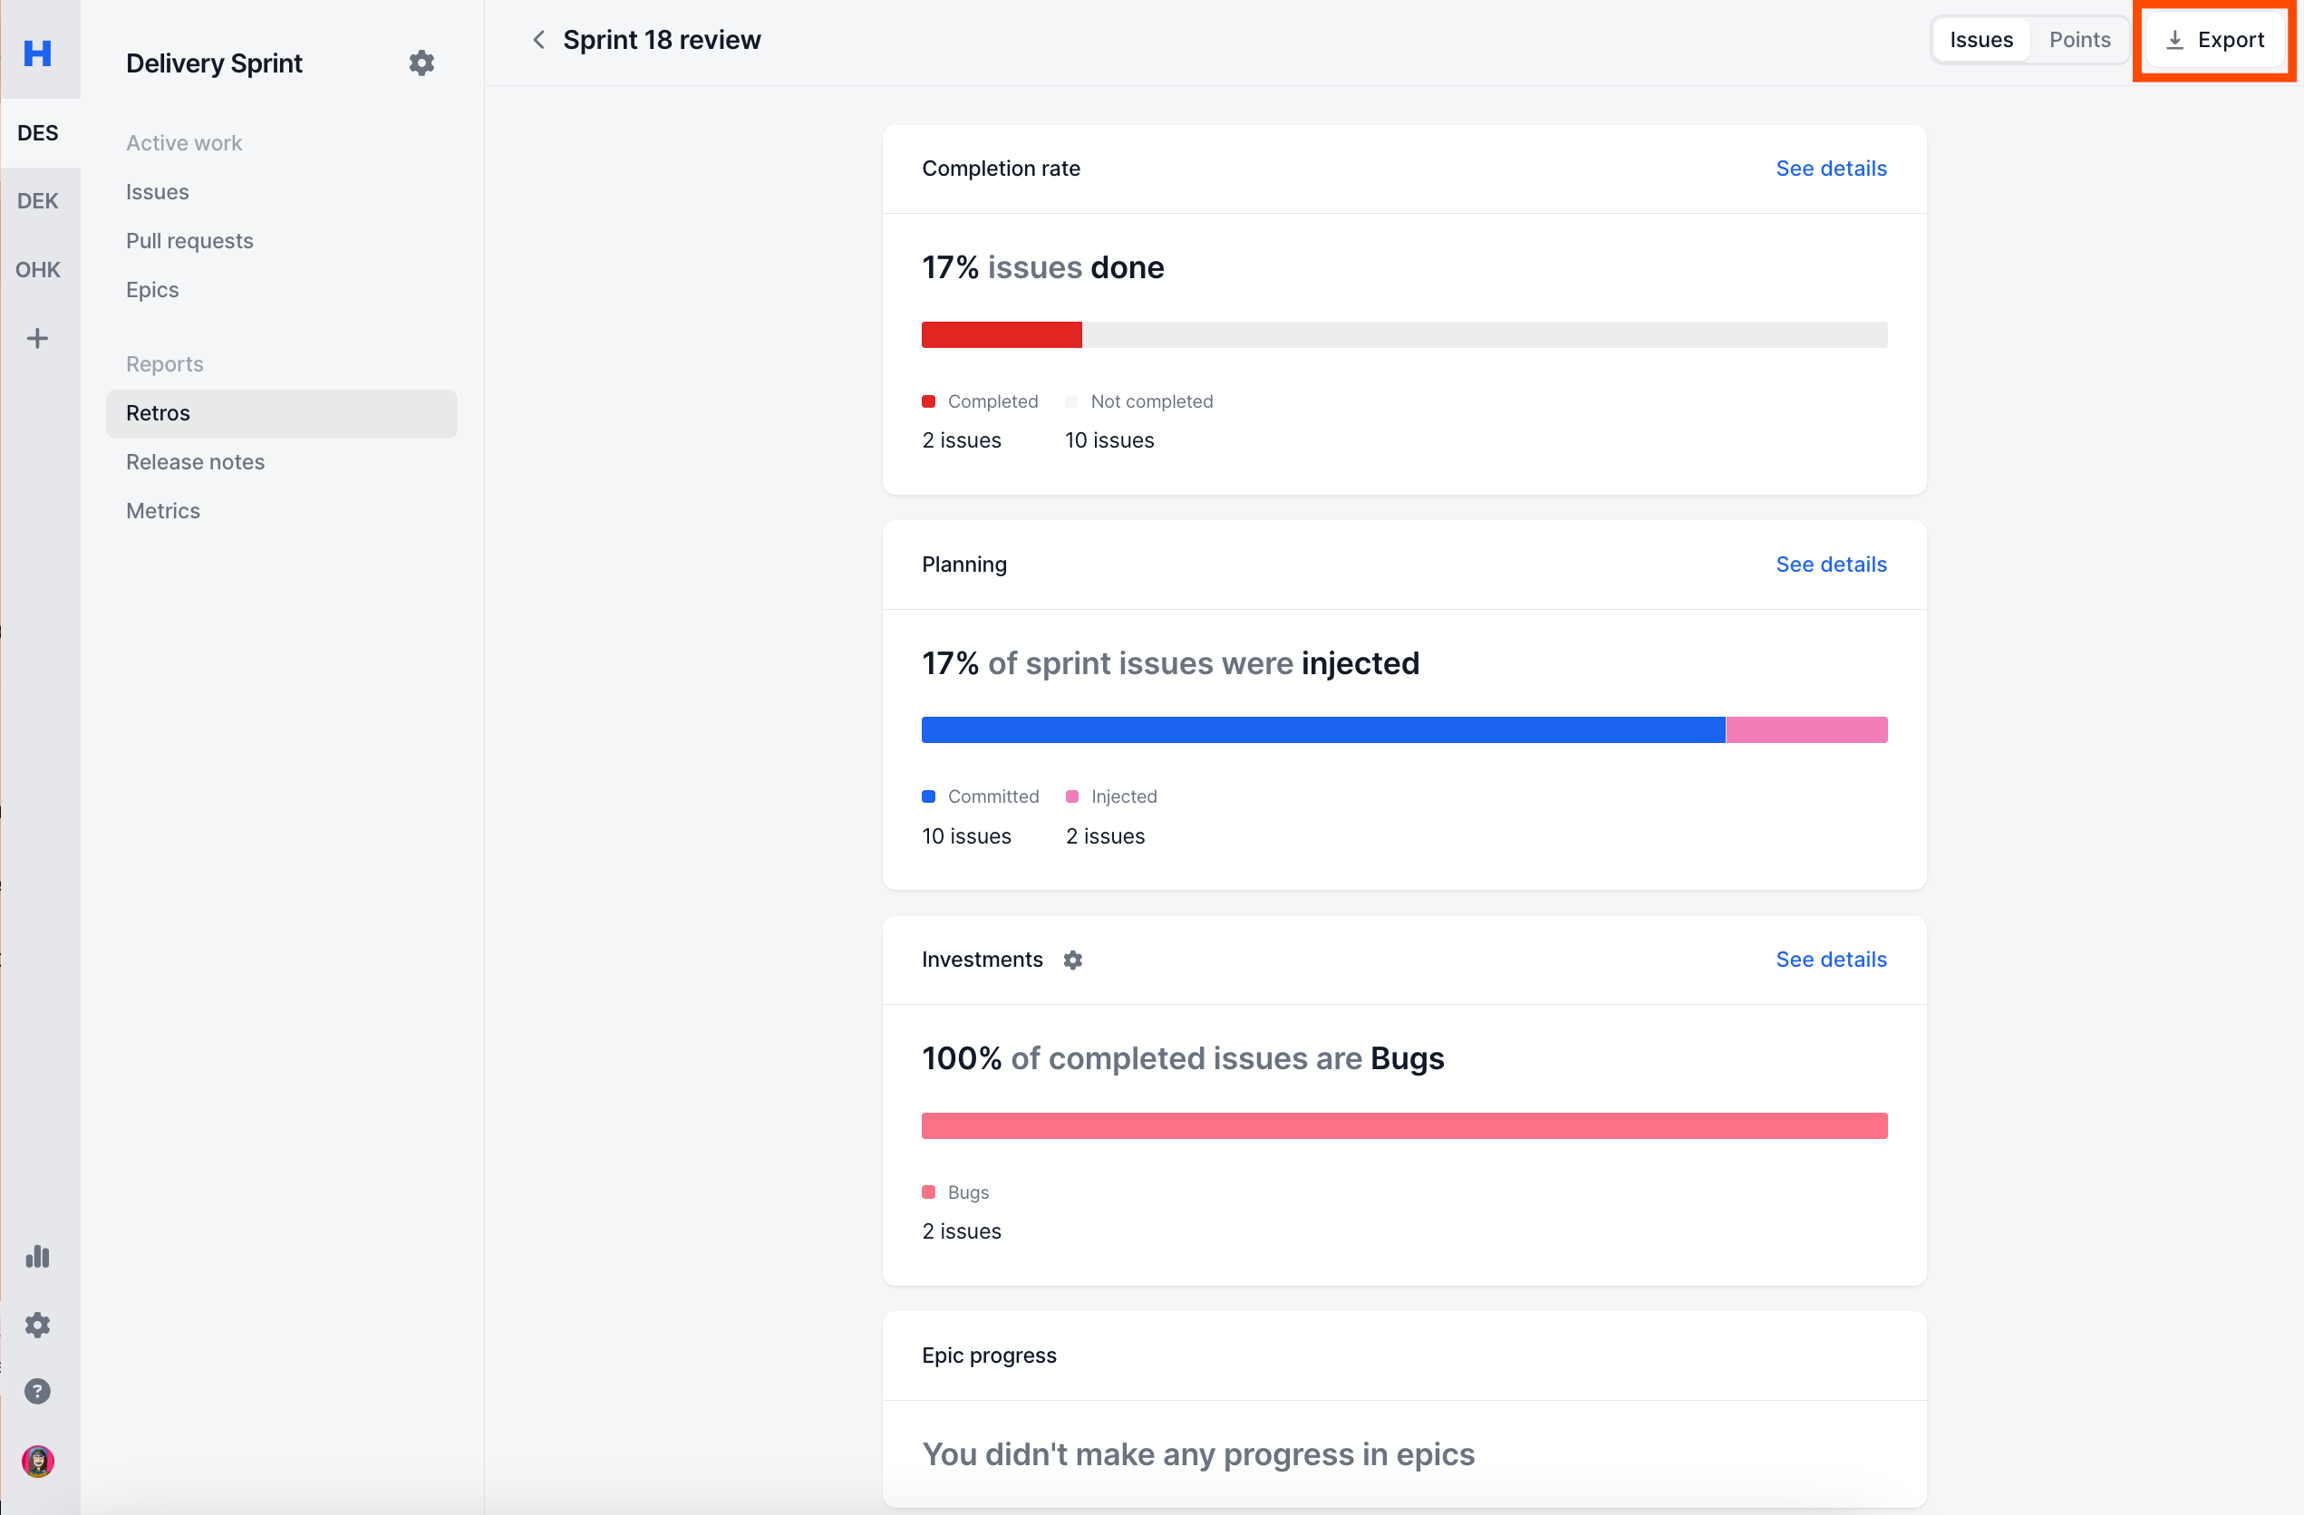Viewport: 2304px width, 1515px height.
Task: Open the Metrics report page
Action: (x=163, y=511)
